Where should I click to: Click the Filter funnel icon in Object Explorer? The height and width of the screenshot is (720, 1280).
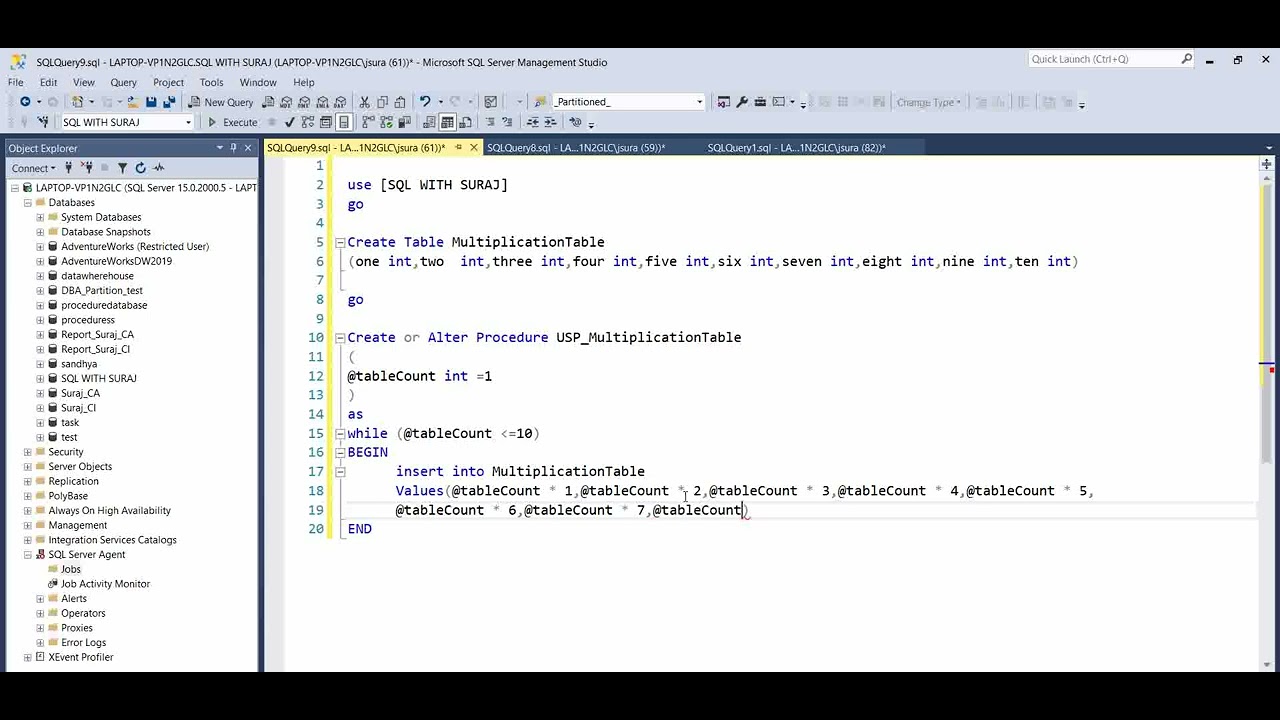point(122,168)
